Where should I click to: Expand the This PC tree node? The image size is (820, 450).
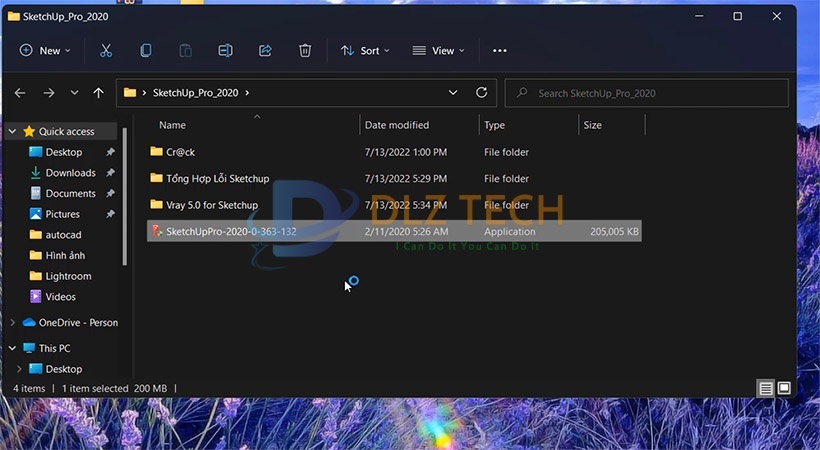[12, 348]
